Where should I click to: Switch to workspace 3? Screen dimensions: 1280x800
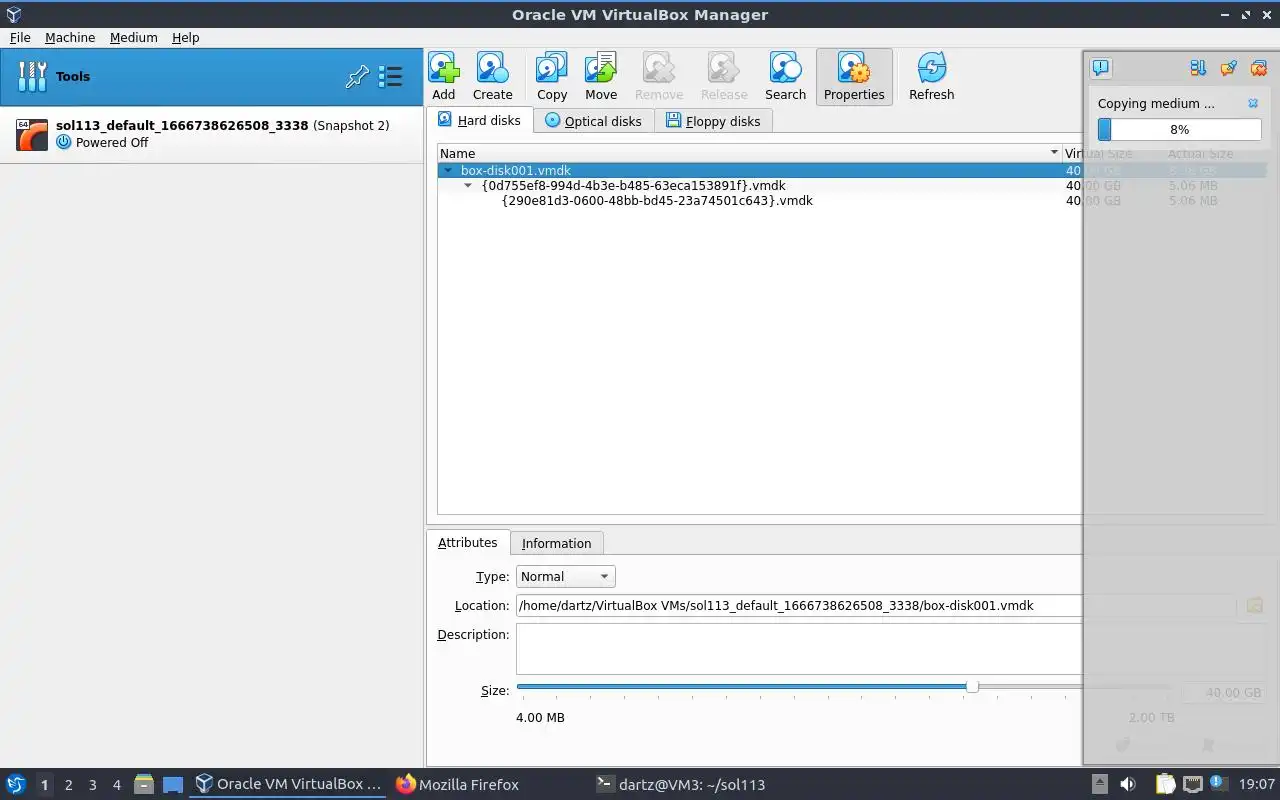[x=92, y=785]
